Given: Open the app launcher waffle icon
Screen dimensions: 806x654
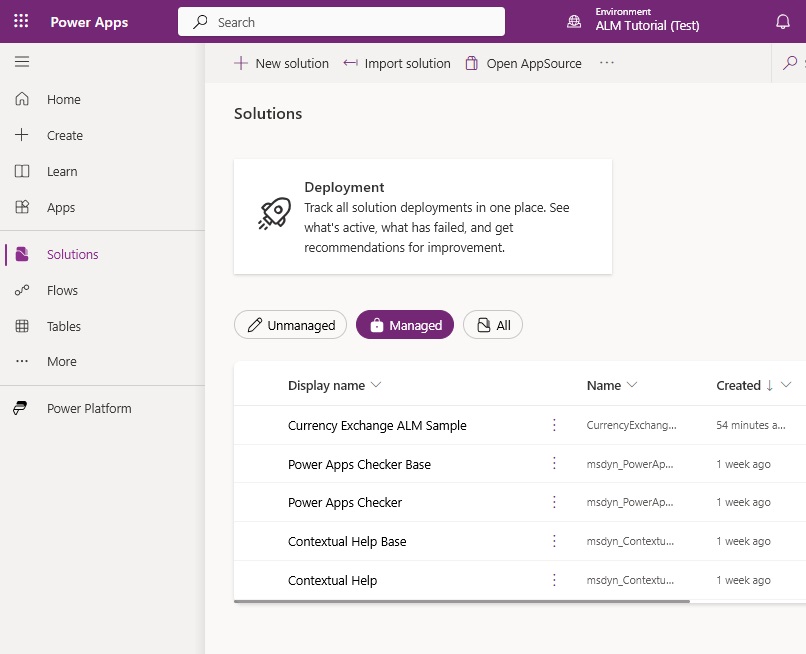Looking at the screenshot, I should (21, 21).
